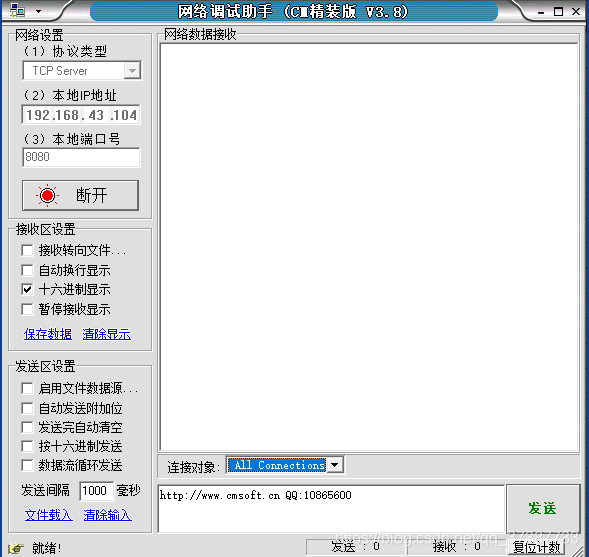Click the local IP address field
This screenshot has height=557, width=589.
pos(81,115)
